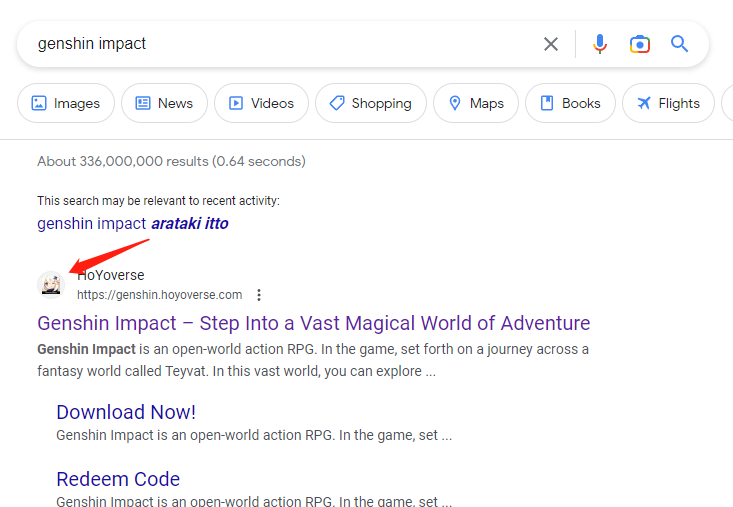Switch to News results
Image resolution: width=733 pixels, height=507 pixels.
coord(164,103)
